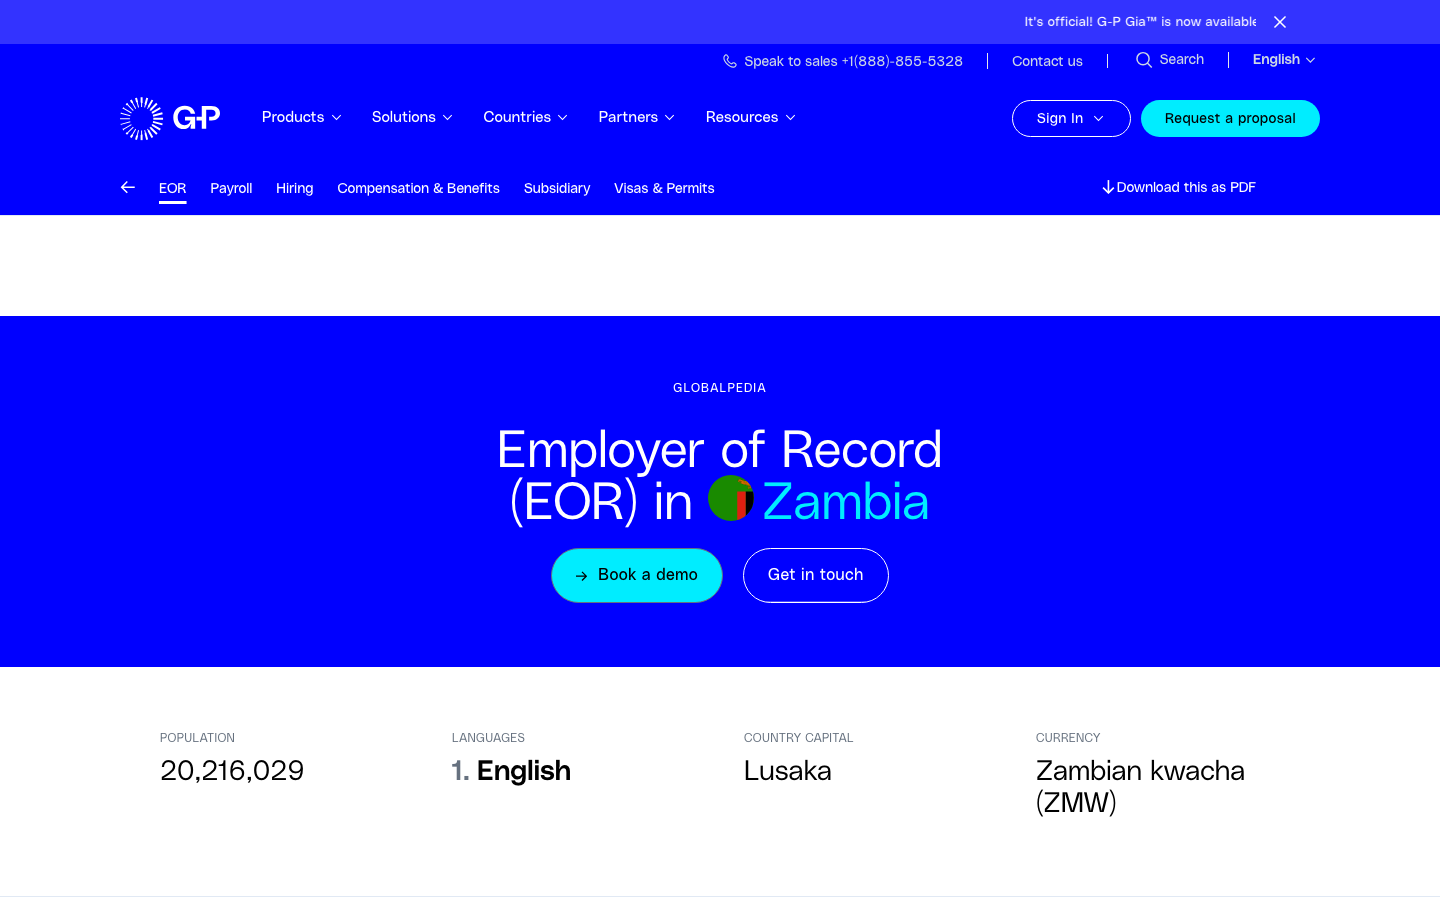This screenshot has width=1440, height=900.
Task: Click the sales phone number +1(888)-855-5328
Action: pos(902,61)
